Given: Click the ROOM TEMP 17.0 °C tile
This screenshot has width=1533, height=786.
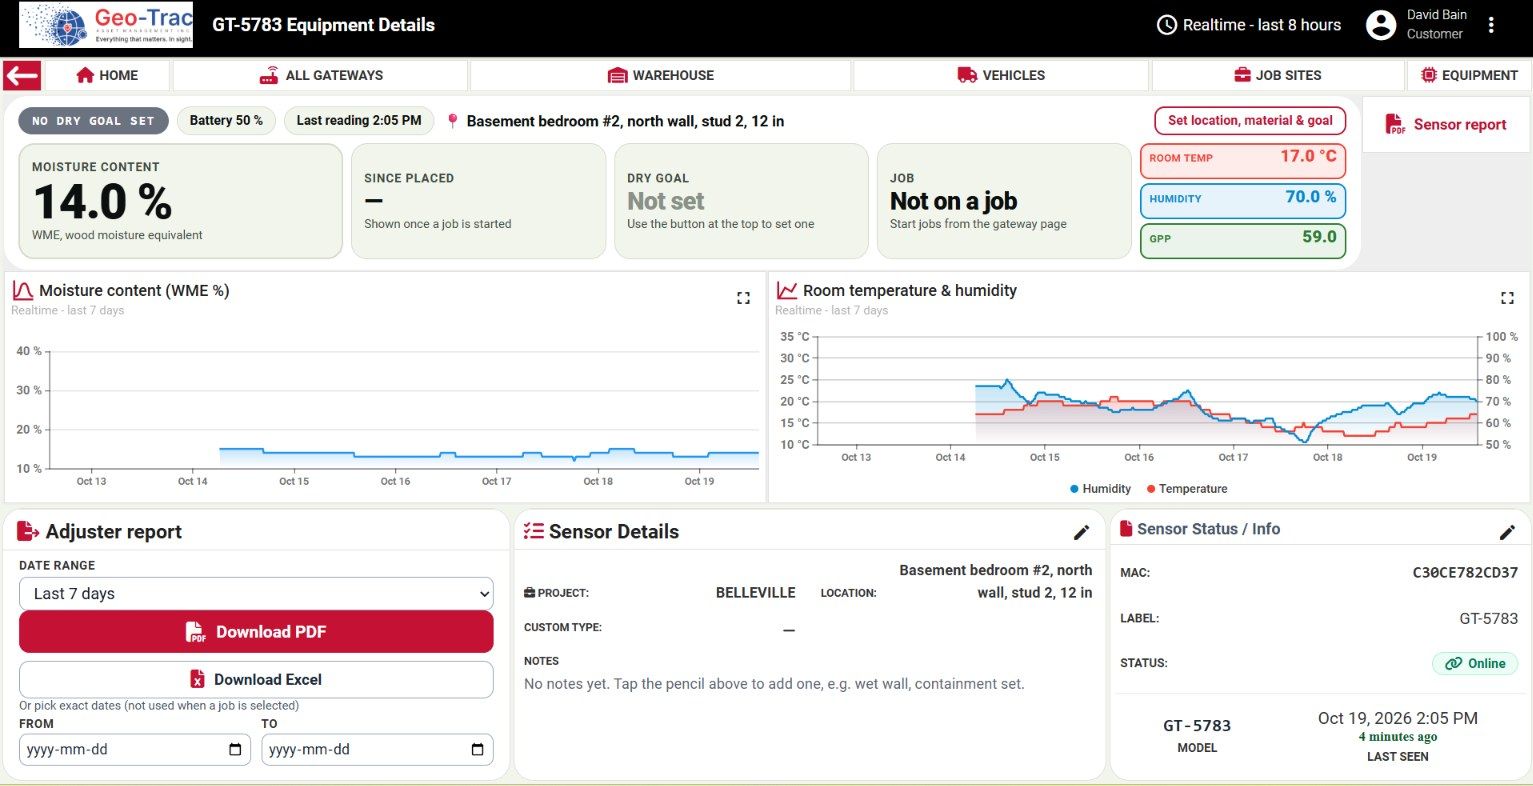Looking at the screenshot, I should tap(1243, 160).
